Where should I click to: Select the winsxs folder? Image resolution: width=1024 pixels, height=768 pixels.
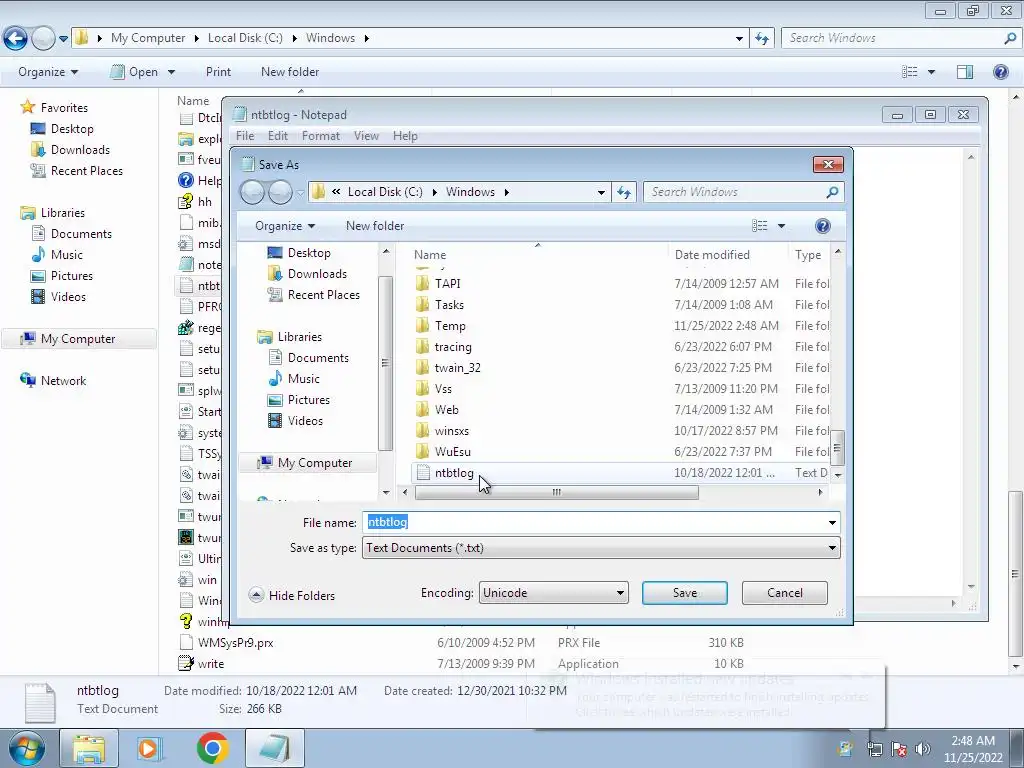point(451,431)
